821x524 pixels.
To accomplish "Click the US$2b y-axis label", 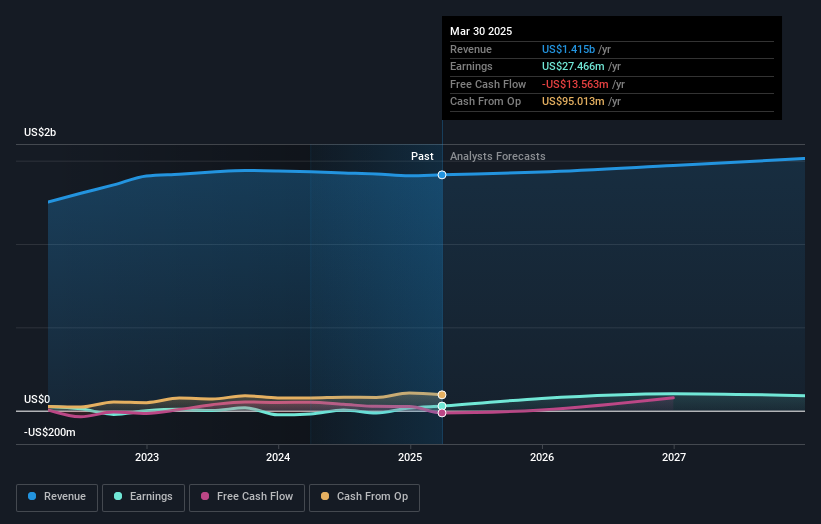I will [x=40, y=132].
